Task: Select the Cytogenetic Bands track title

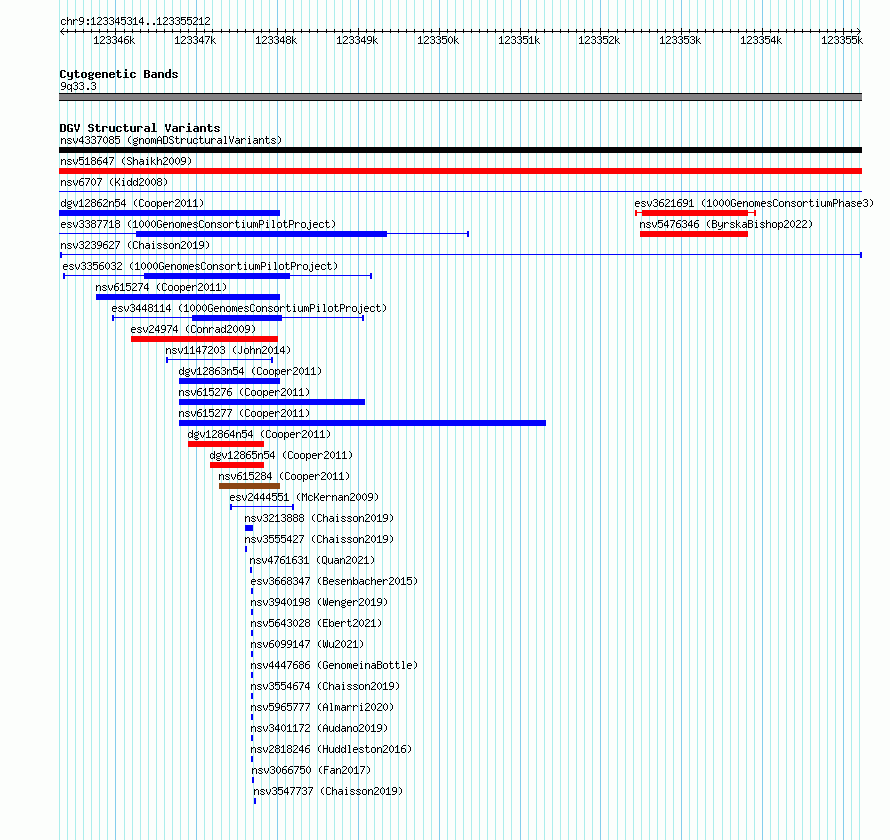Action: (119, 74)
